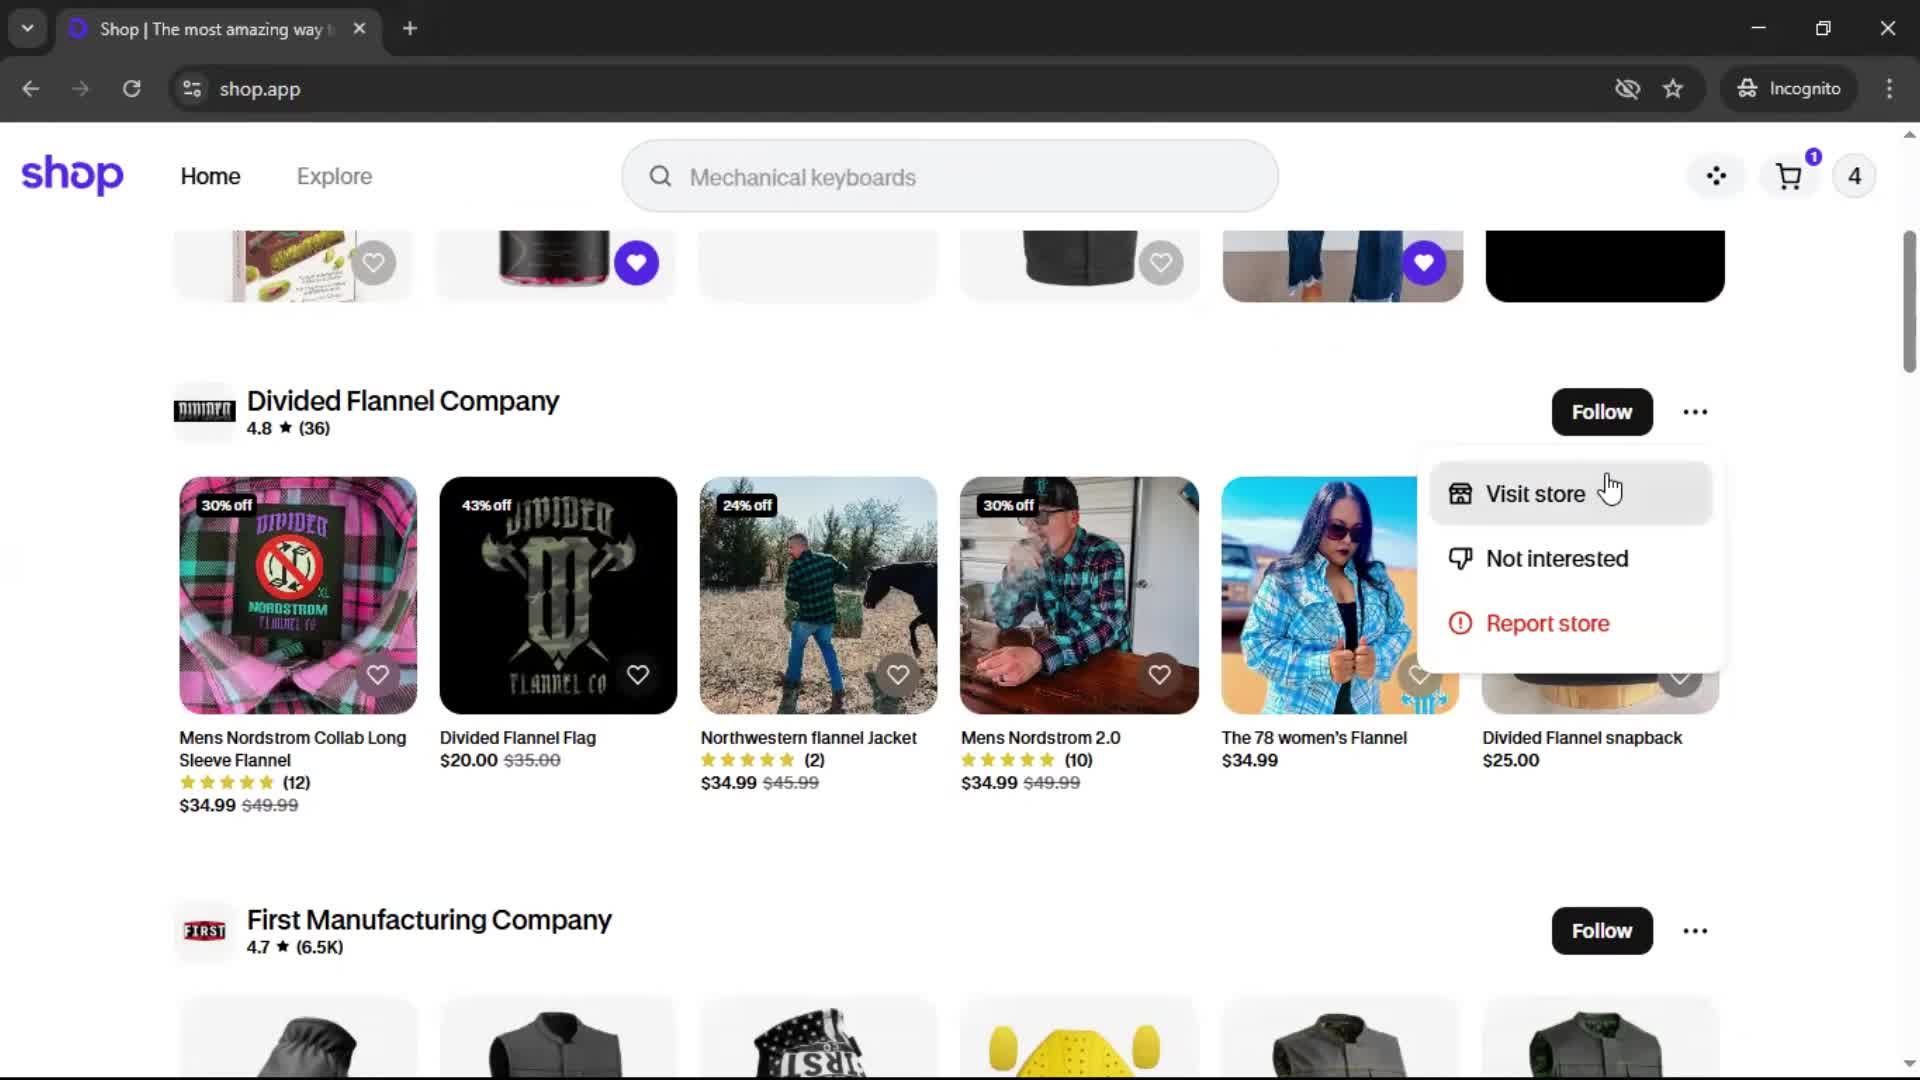This screenshot has height=1080, width=1920.
Task: Click the sparkle assistant icon in header
Action: pos(1716,177)
